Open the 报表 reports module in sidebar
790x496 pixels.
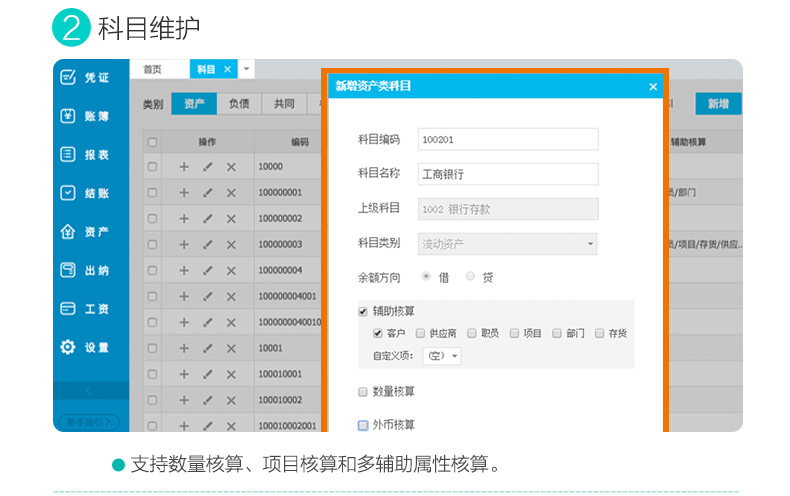[85, 155]
